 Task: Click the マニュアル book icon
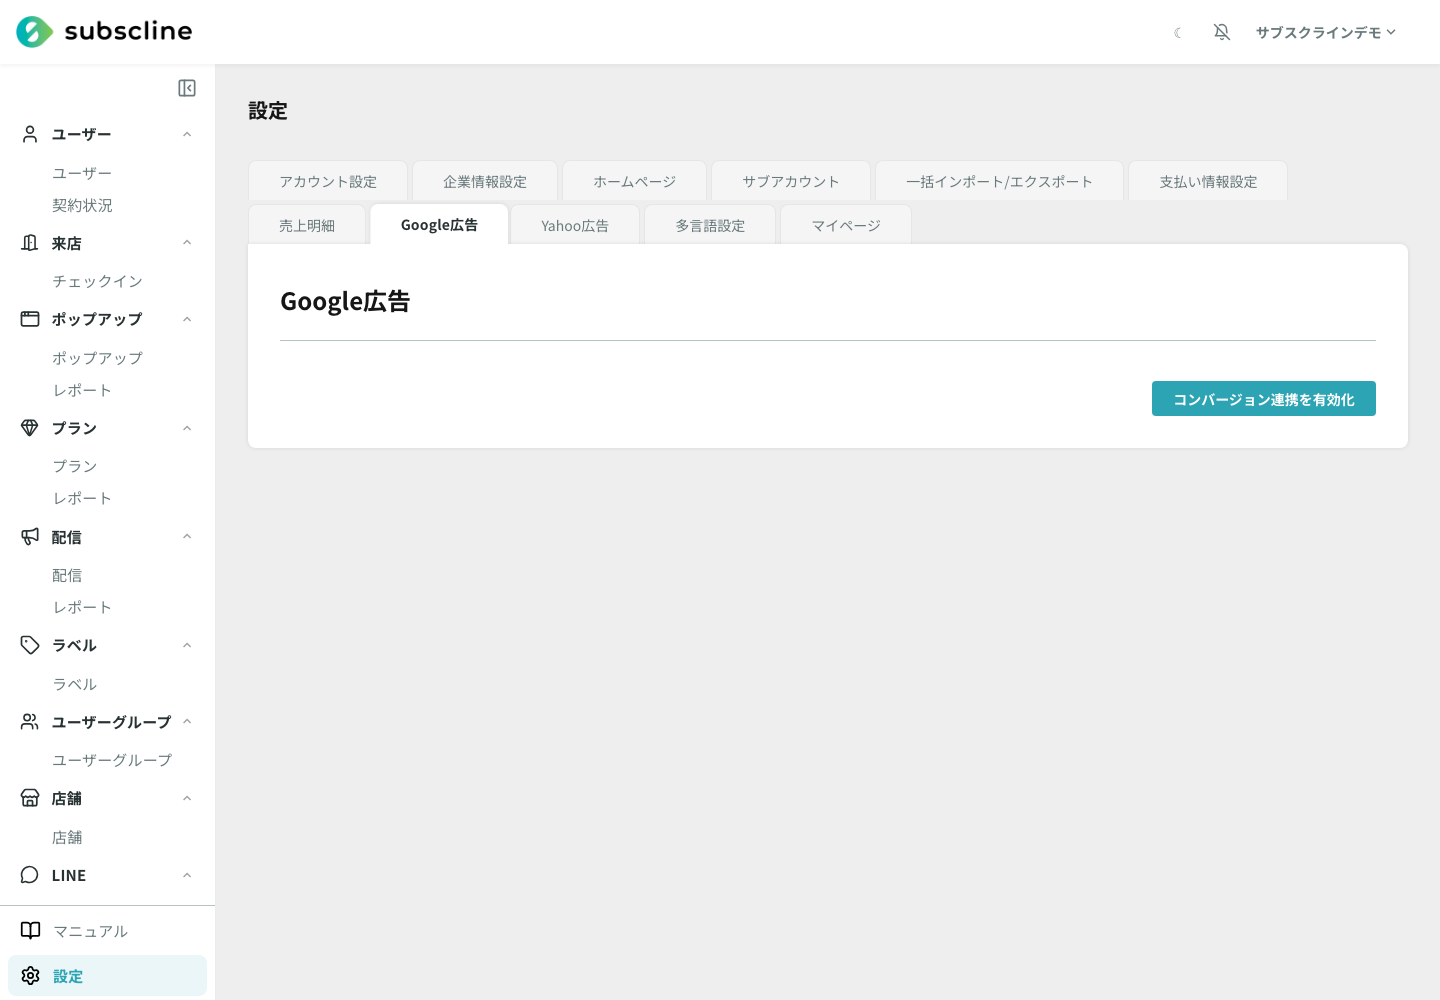(x=31, y=931)
